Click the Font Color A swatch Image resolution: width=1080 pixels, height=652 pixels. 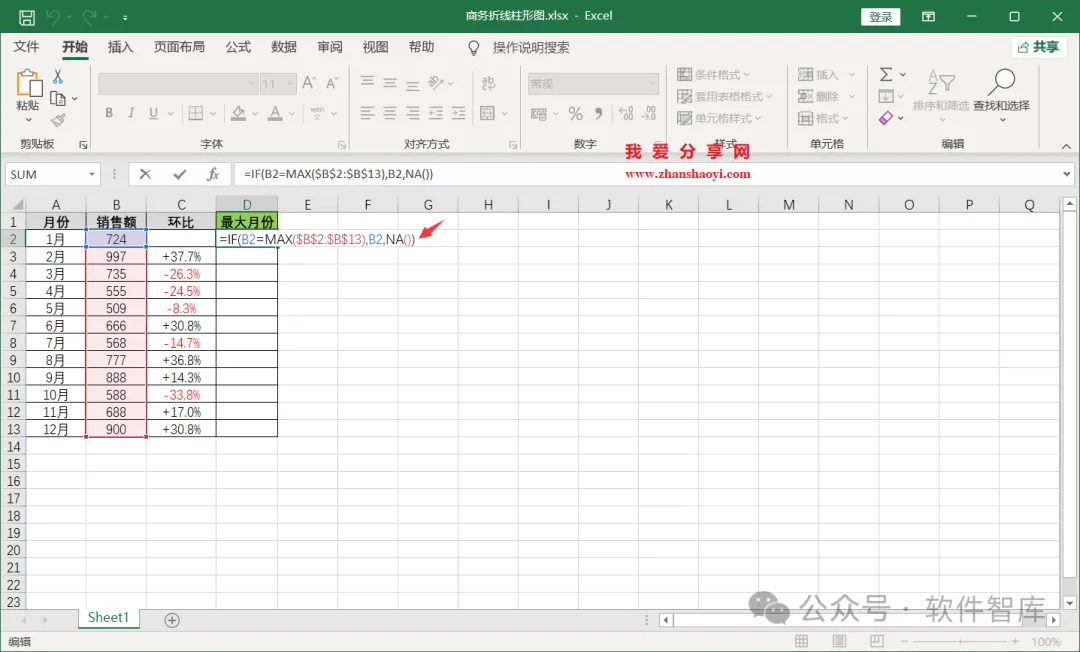tap(275, 113)
